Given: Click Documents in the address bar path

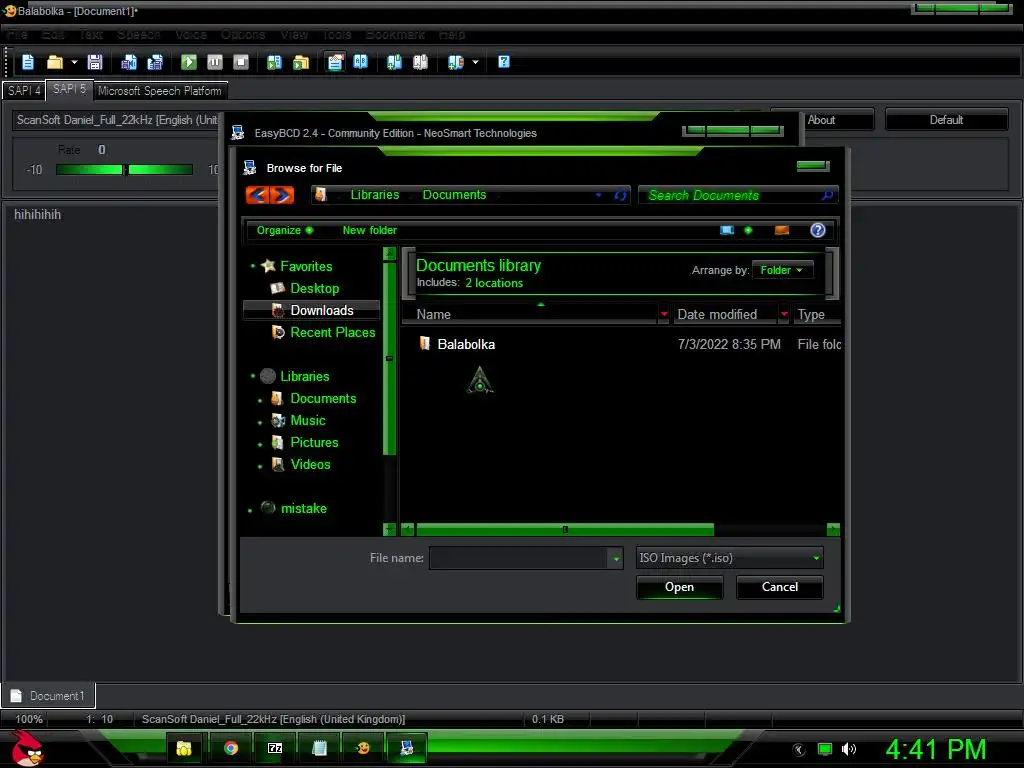Looking at the screenshot, I should pyautogui.click(x=455, y=195).
